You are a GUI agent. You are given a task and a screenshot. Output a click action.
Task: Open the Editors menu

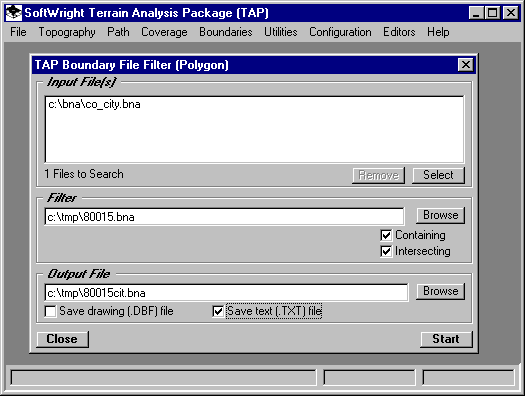point(399,32)
